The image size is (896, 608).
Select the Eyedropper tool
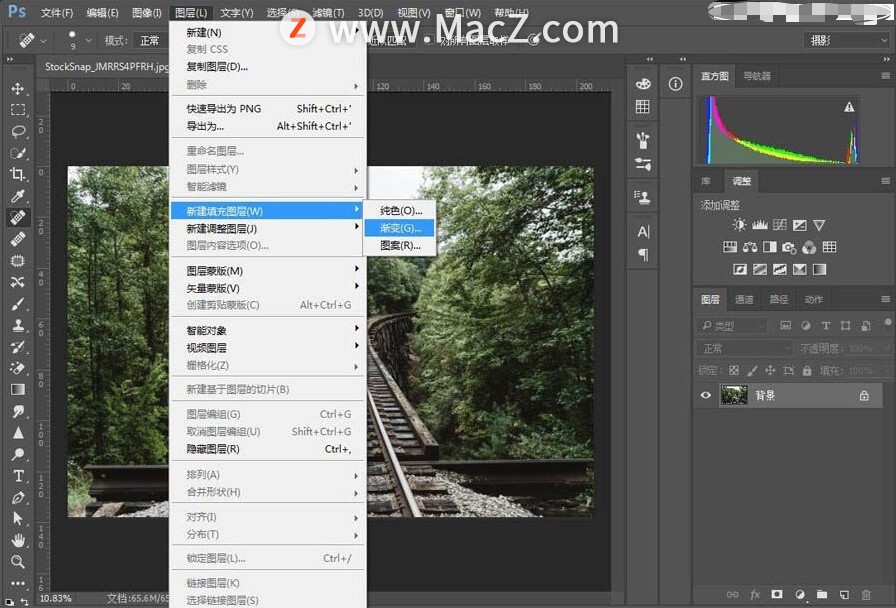point(18,197)
